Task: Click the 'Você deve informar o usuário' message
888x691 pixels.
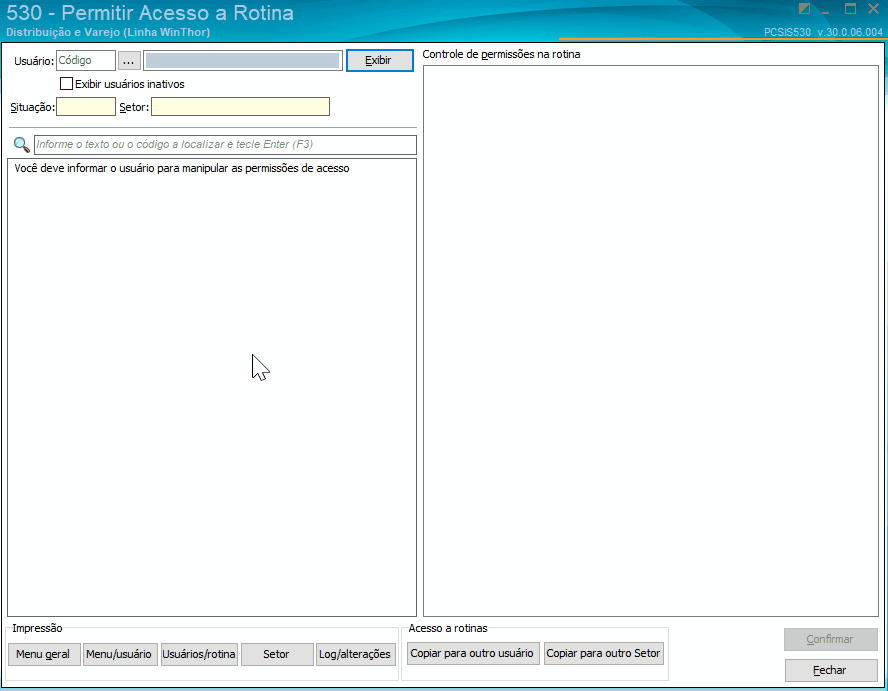Action: [x=182, y=168]
